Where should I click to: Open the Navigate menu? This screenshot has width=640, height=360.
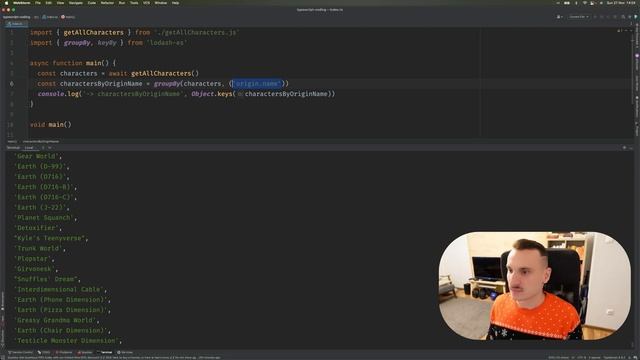(x=76, y=3)
